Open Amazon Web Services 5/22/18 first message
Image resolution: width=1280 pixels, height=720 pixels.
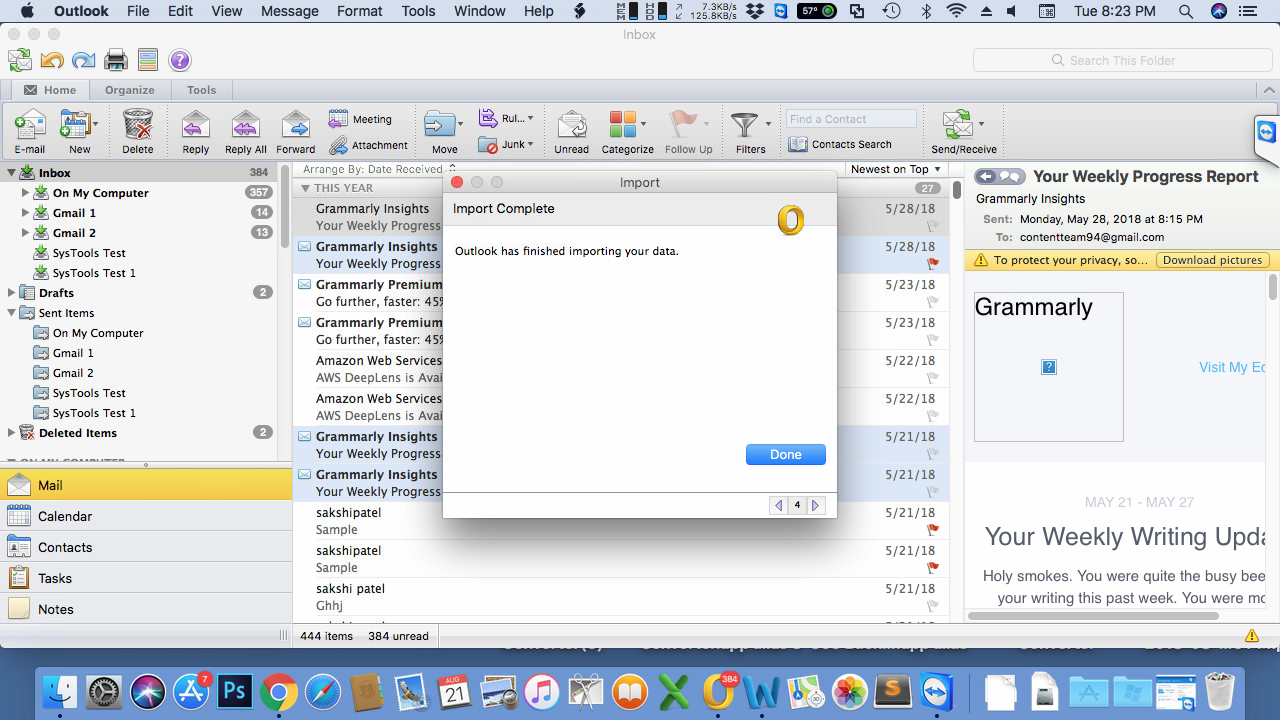[x=620, y=369]
